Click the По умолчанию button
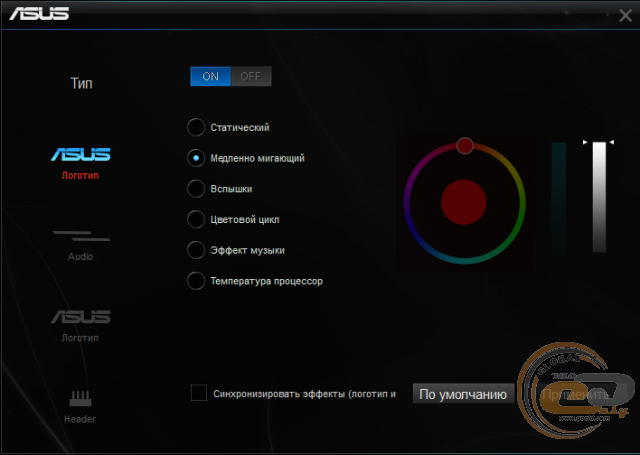Image resolution: width=640 pixels, height=455 pixels. tap(463, 394)
